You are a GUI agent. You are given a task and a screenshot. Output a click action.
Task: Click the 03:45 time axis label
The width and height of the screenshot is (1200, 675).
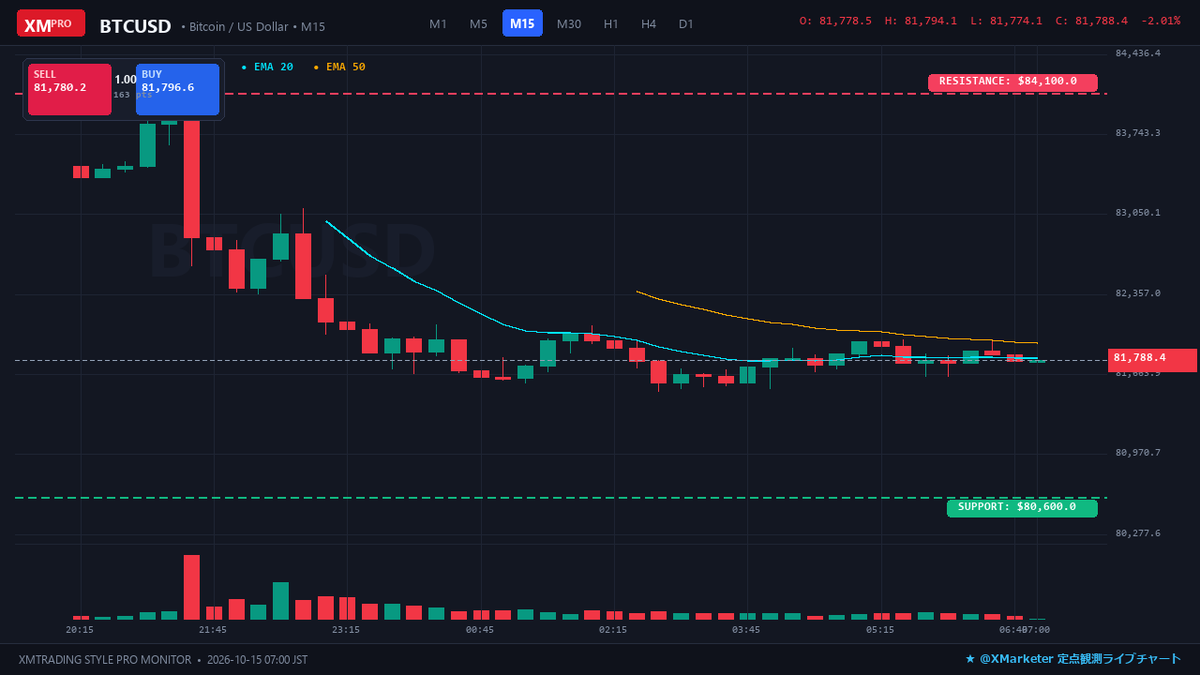pyautogui.click(x=746, y=630)
